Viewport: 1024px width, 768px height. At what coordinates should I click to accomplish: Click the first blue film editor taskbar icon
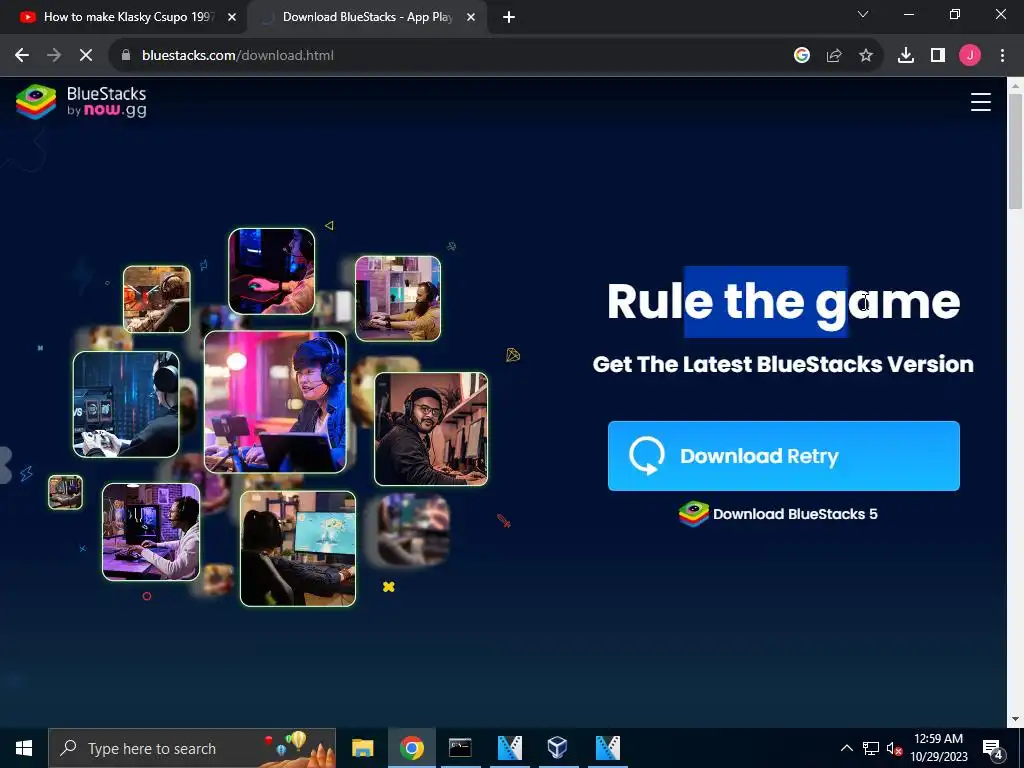coord(509,748)
